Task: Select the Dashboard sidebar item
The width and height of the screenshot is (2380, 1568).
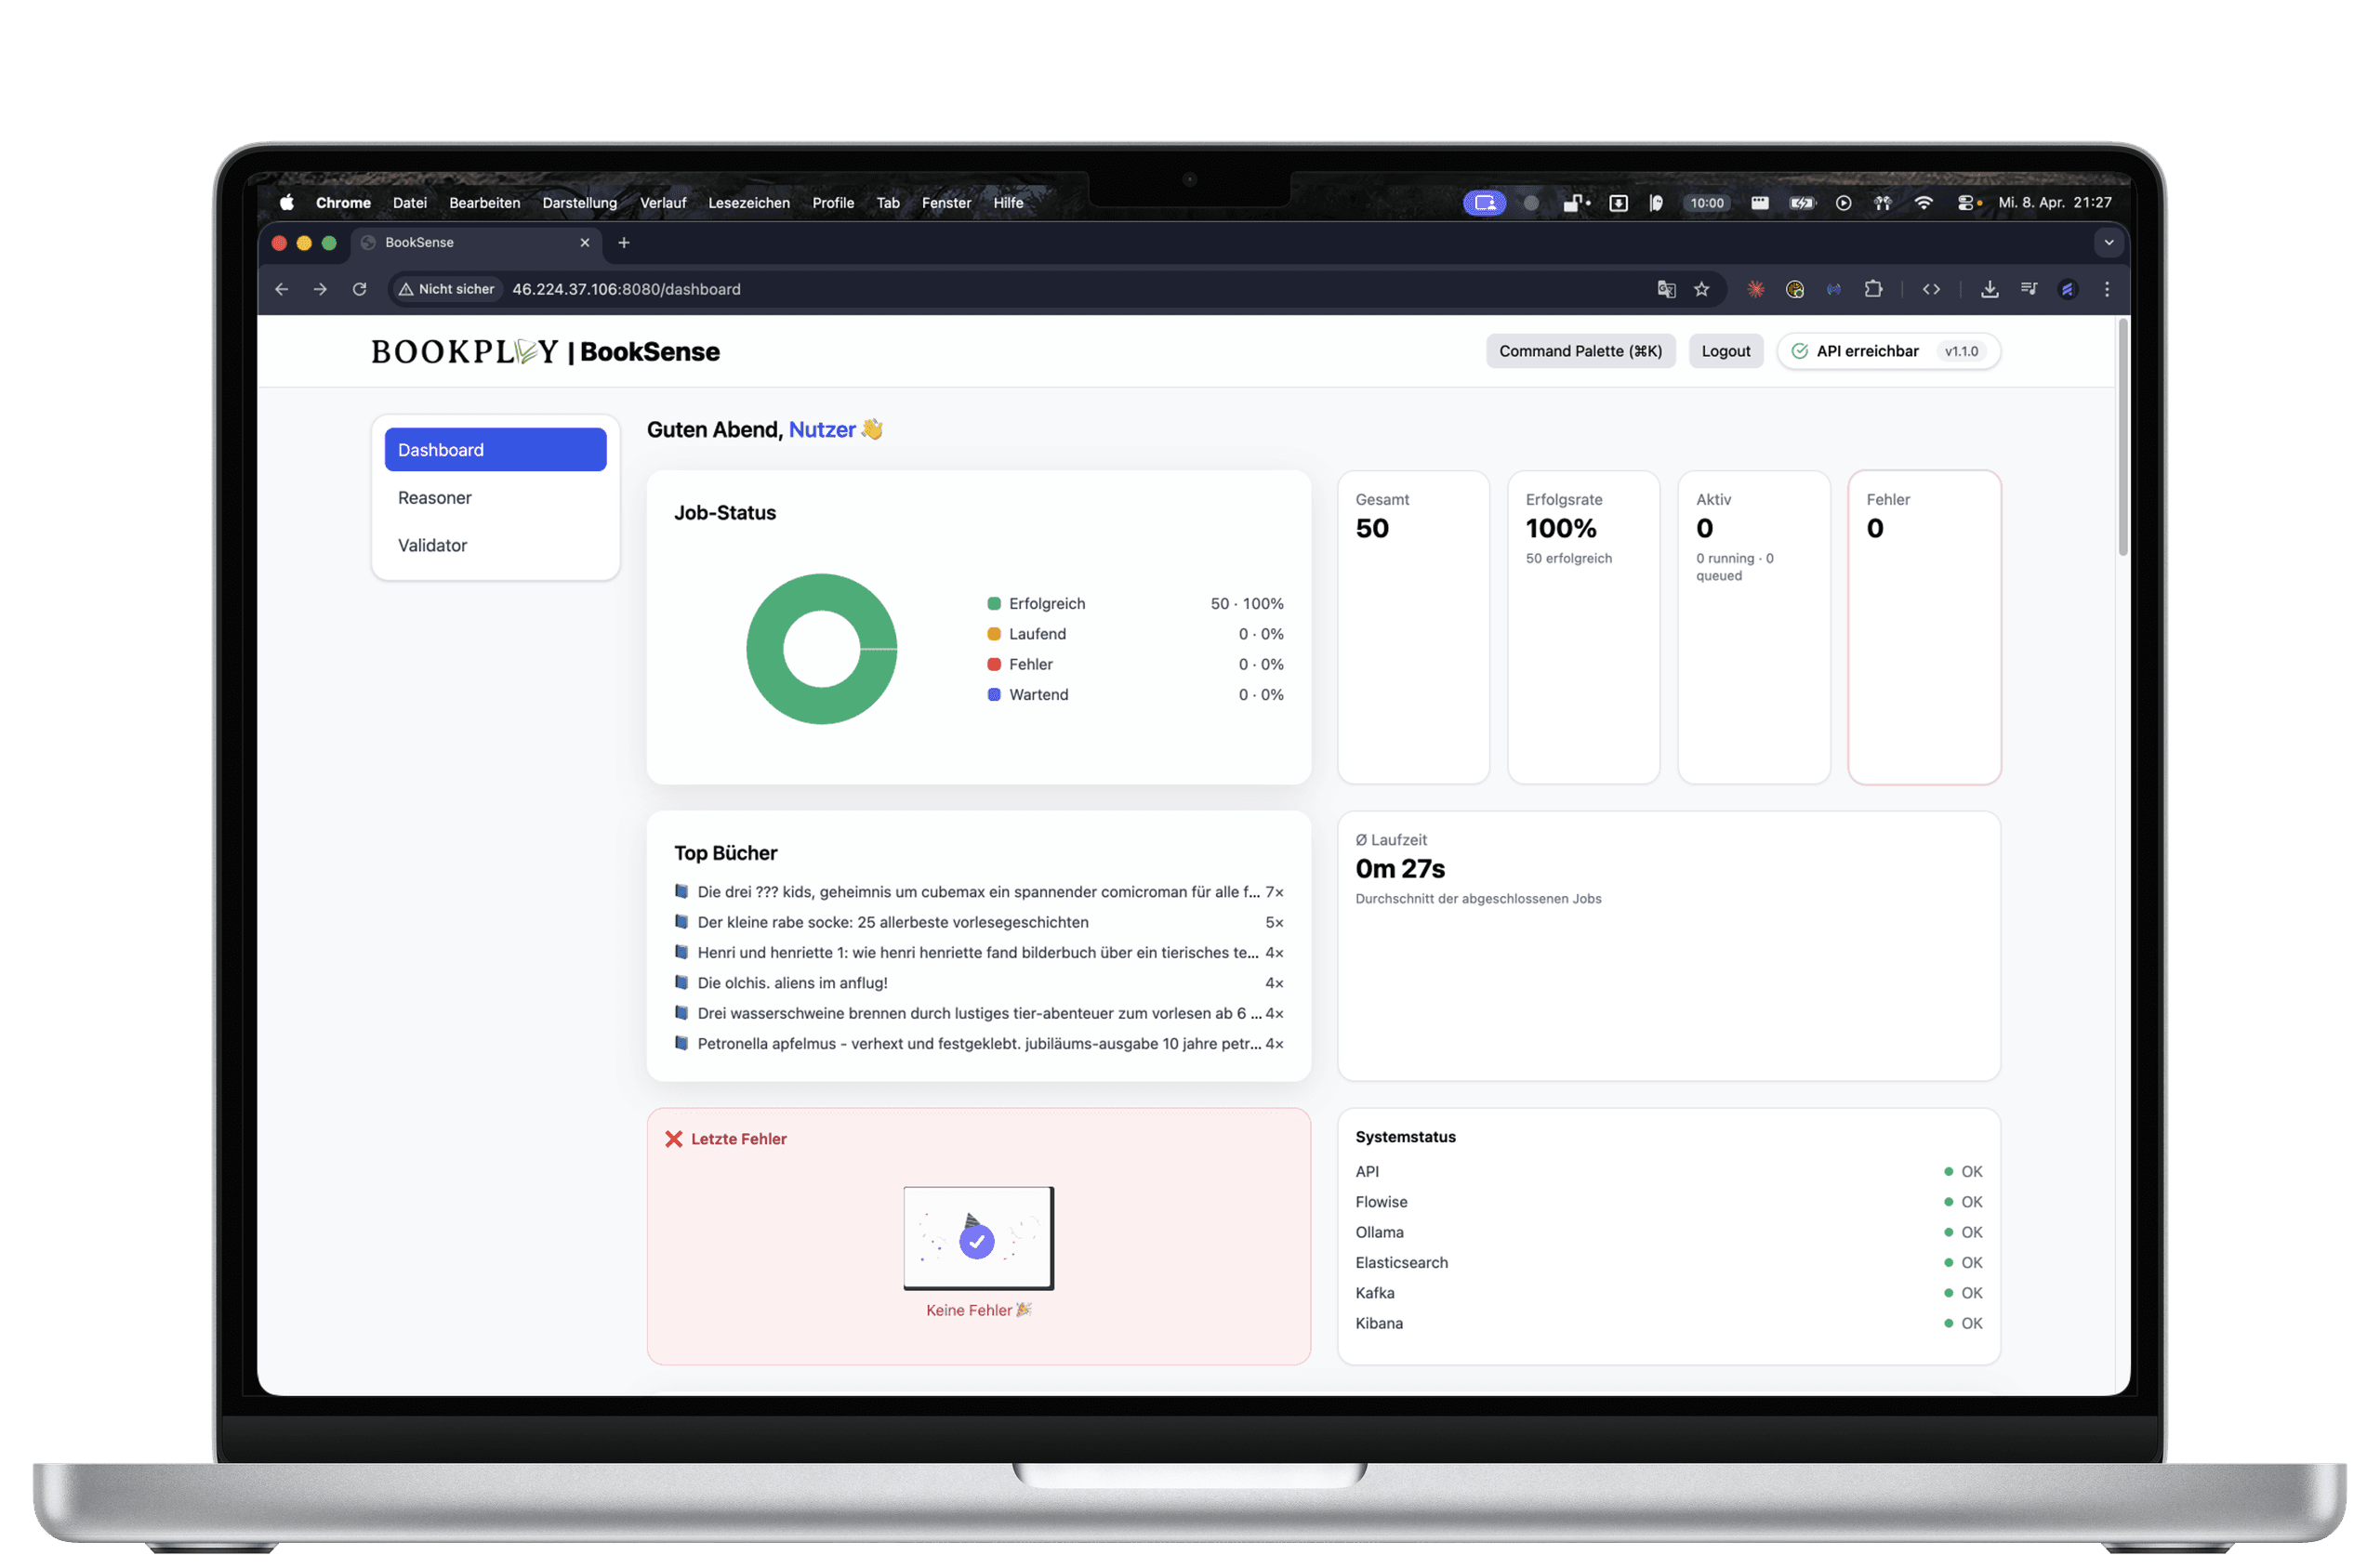Action: (x=496, y=450)
